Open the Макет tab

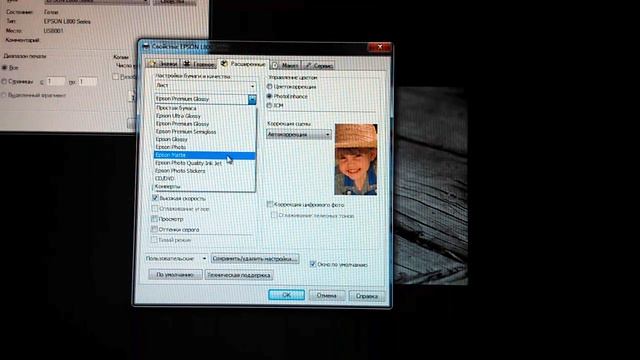pos(285,65)
